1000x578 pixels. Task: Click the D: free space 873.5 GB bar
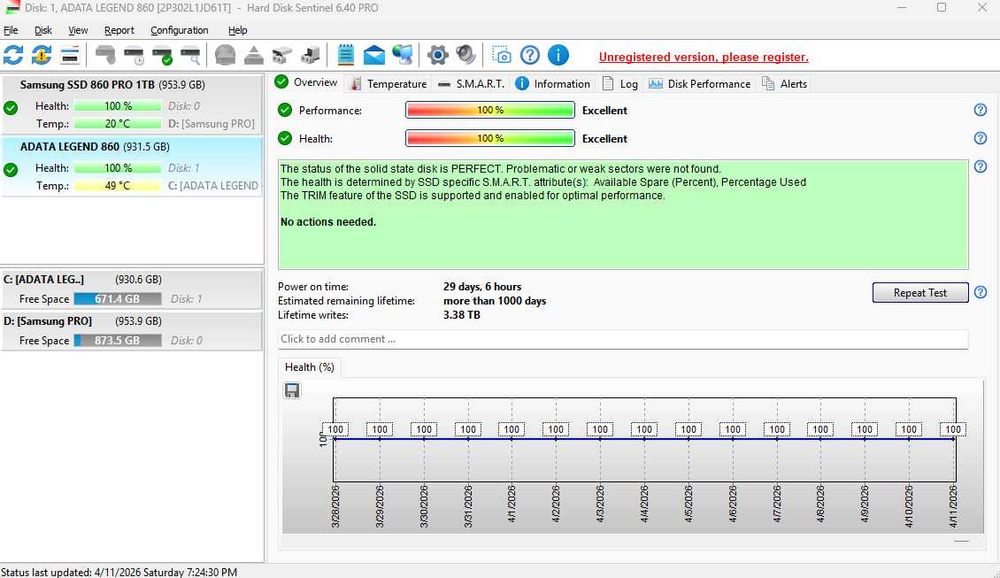click(117, 340)
